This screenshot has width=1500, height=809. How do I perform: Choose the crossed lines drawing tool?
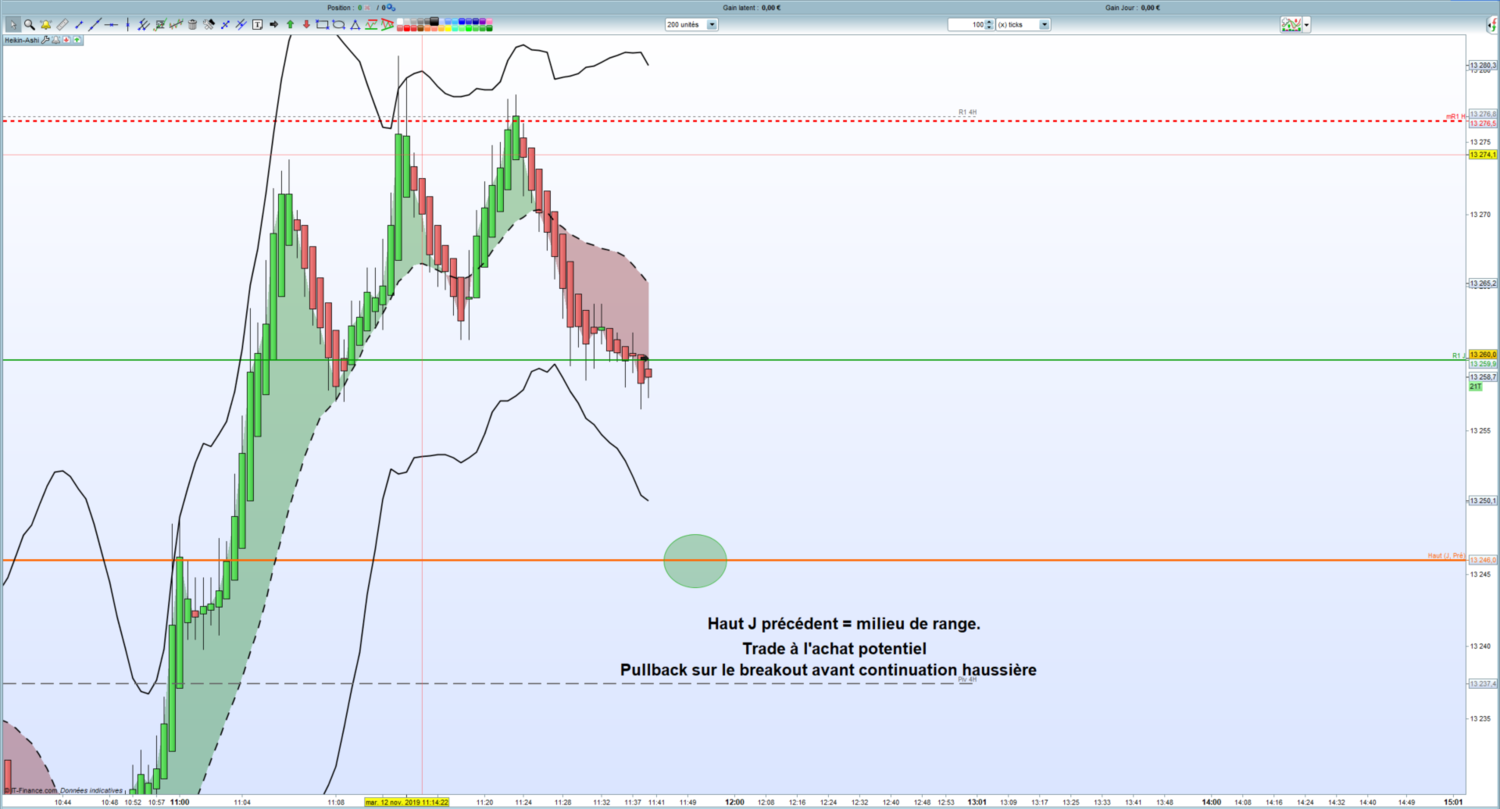tap(242, 24)
